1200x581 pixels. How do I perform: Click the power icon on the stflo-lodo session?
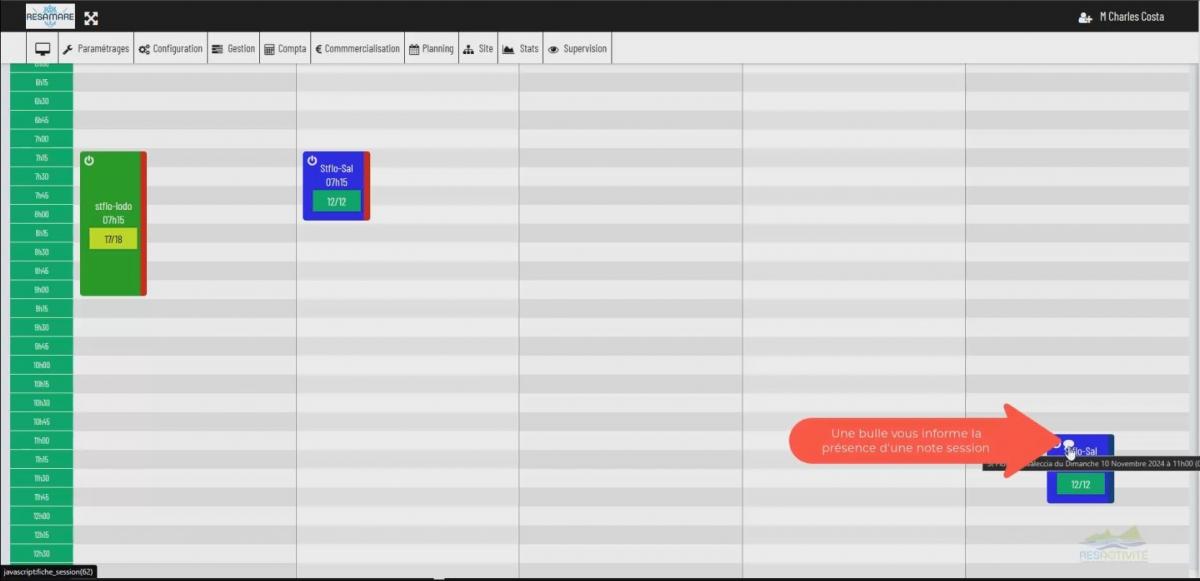pyautogui.click(x=89, y=161)
